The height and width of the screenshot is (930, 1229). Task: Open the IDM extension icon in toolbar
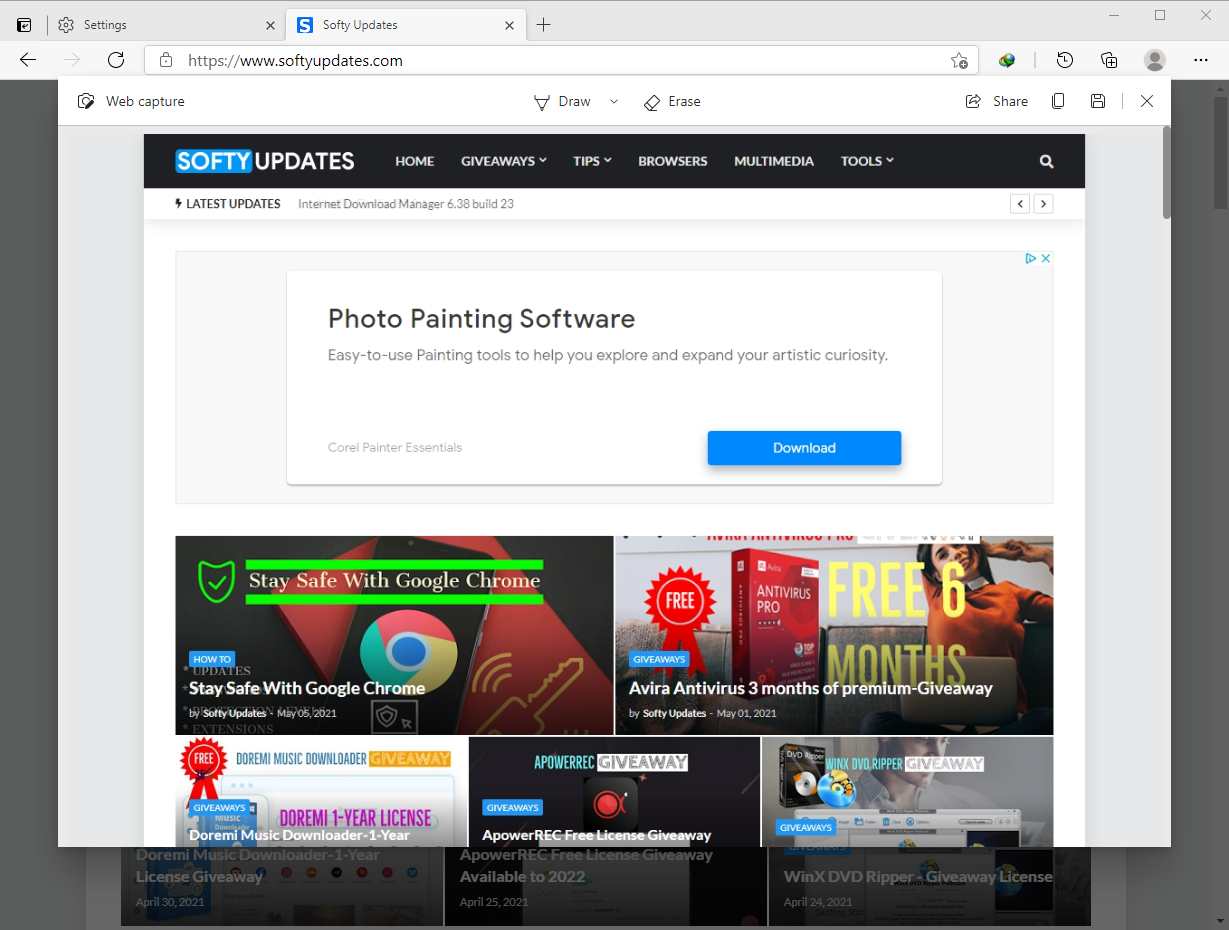(x=1007, y=60)
